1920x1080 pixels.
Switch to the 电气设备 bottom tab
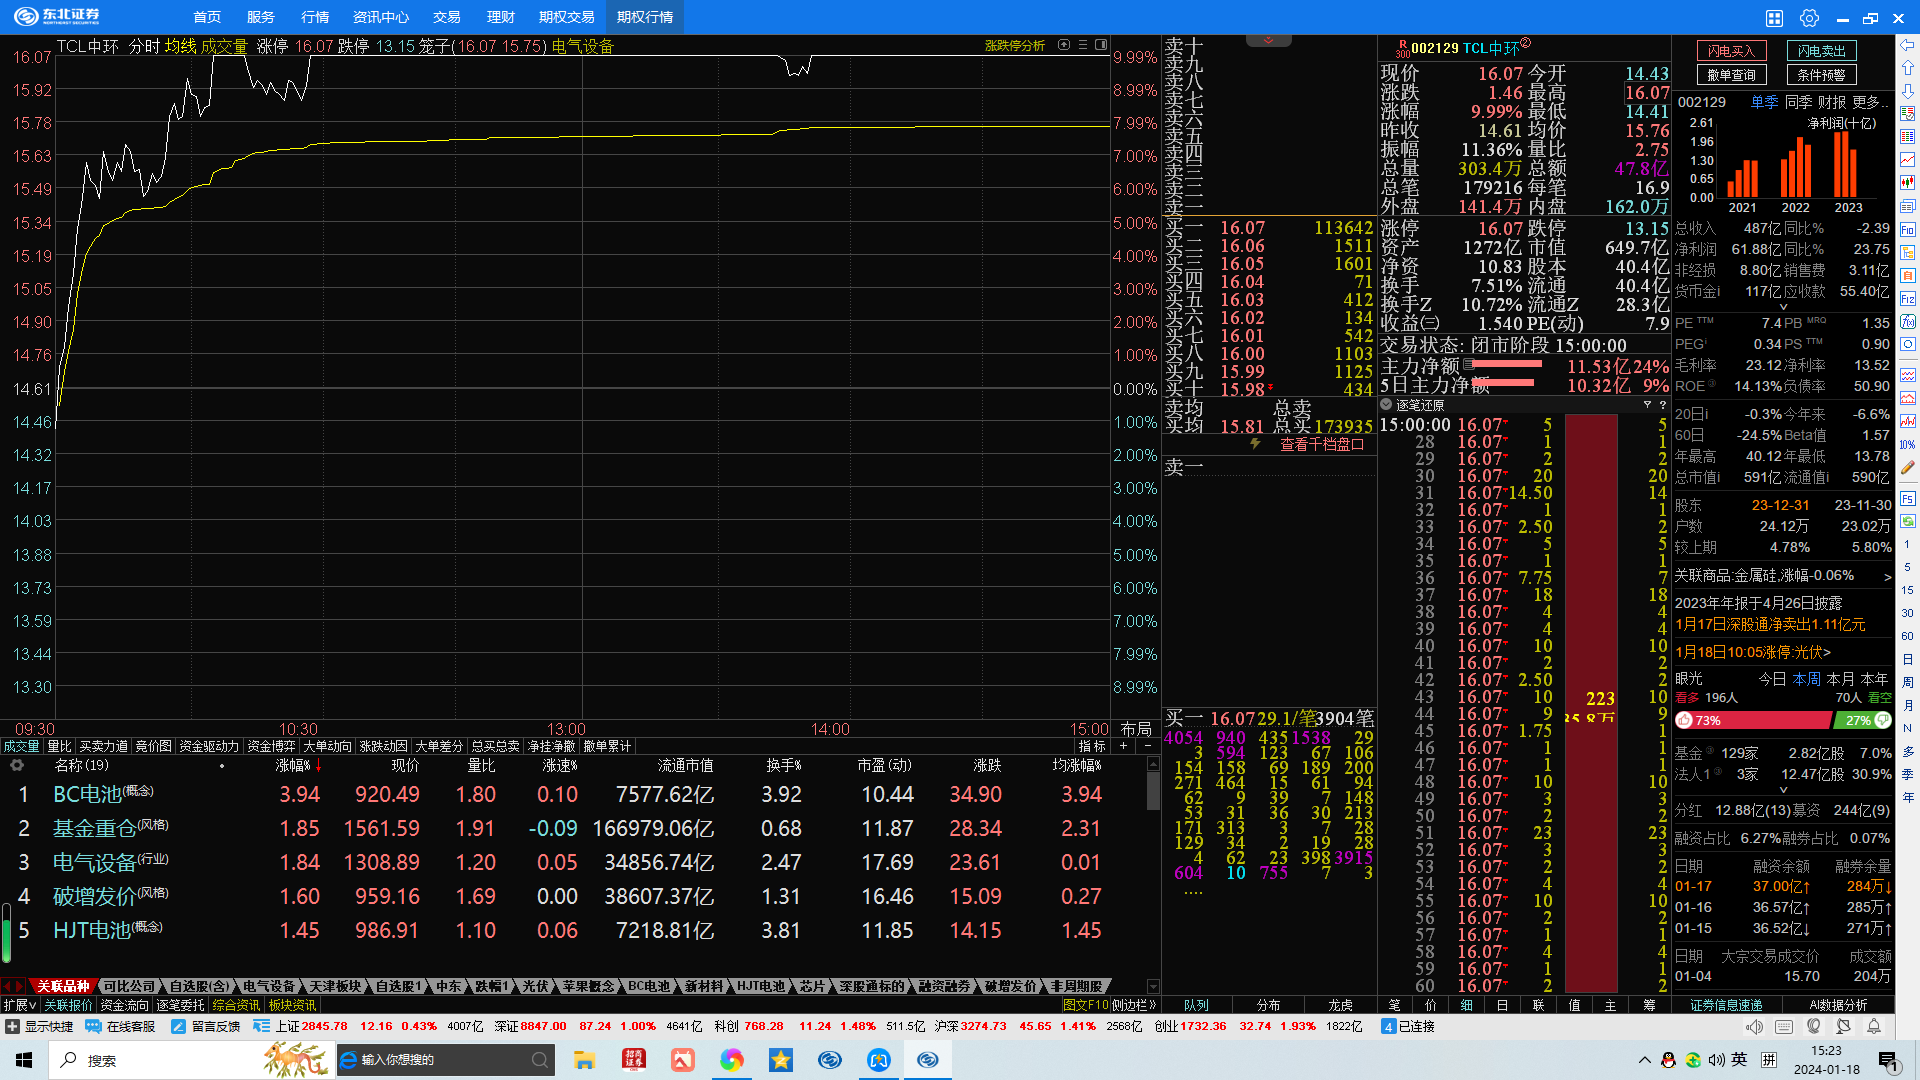click(x=269, y=986)
